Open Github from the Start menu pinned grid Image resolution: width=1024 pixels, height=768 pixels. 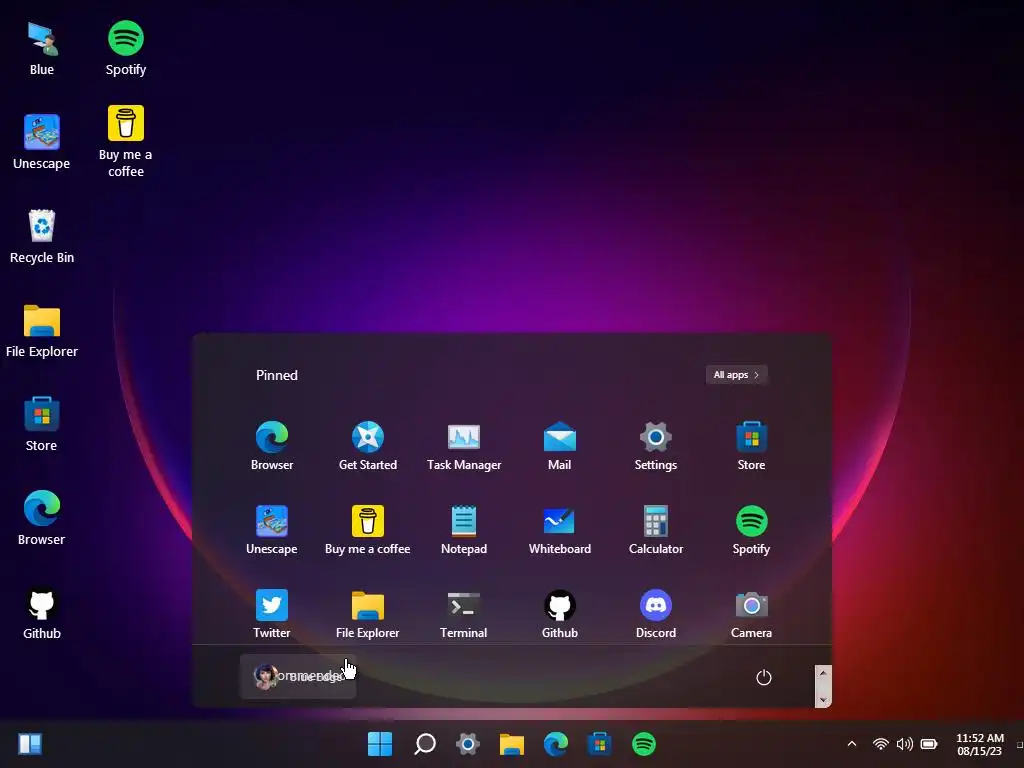point(560,614)
